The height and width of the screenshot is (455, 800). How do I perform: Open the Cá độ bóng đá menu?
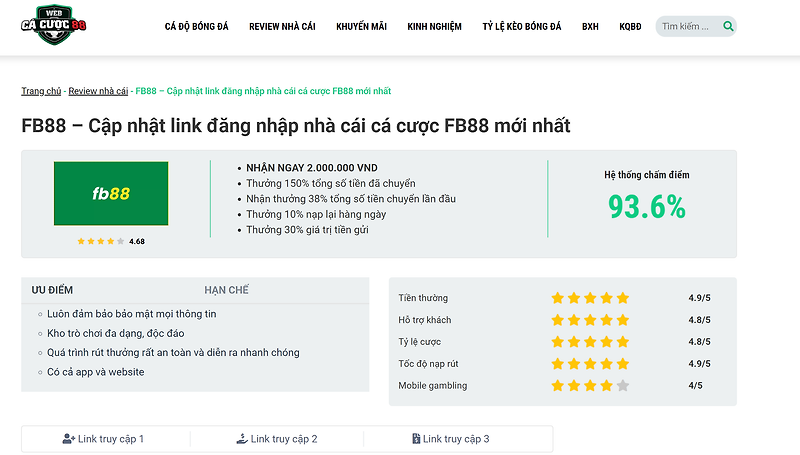pos(196,27)
